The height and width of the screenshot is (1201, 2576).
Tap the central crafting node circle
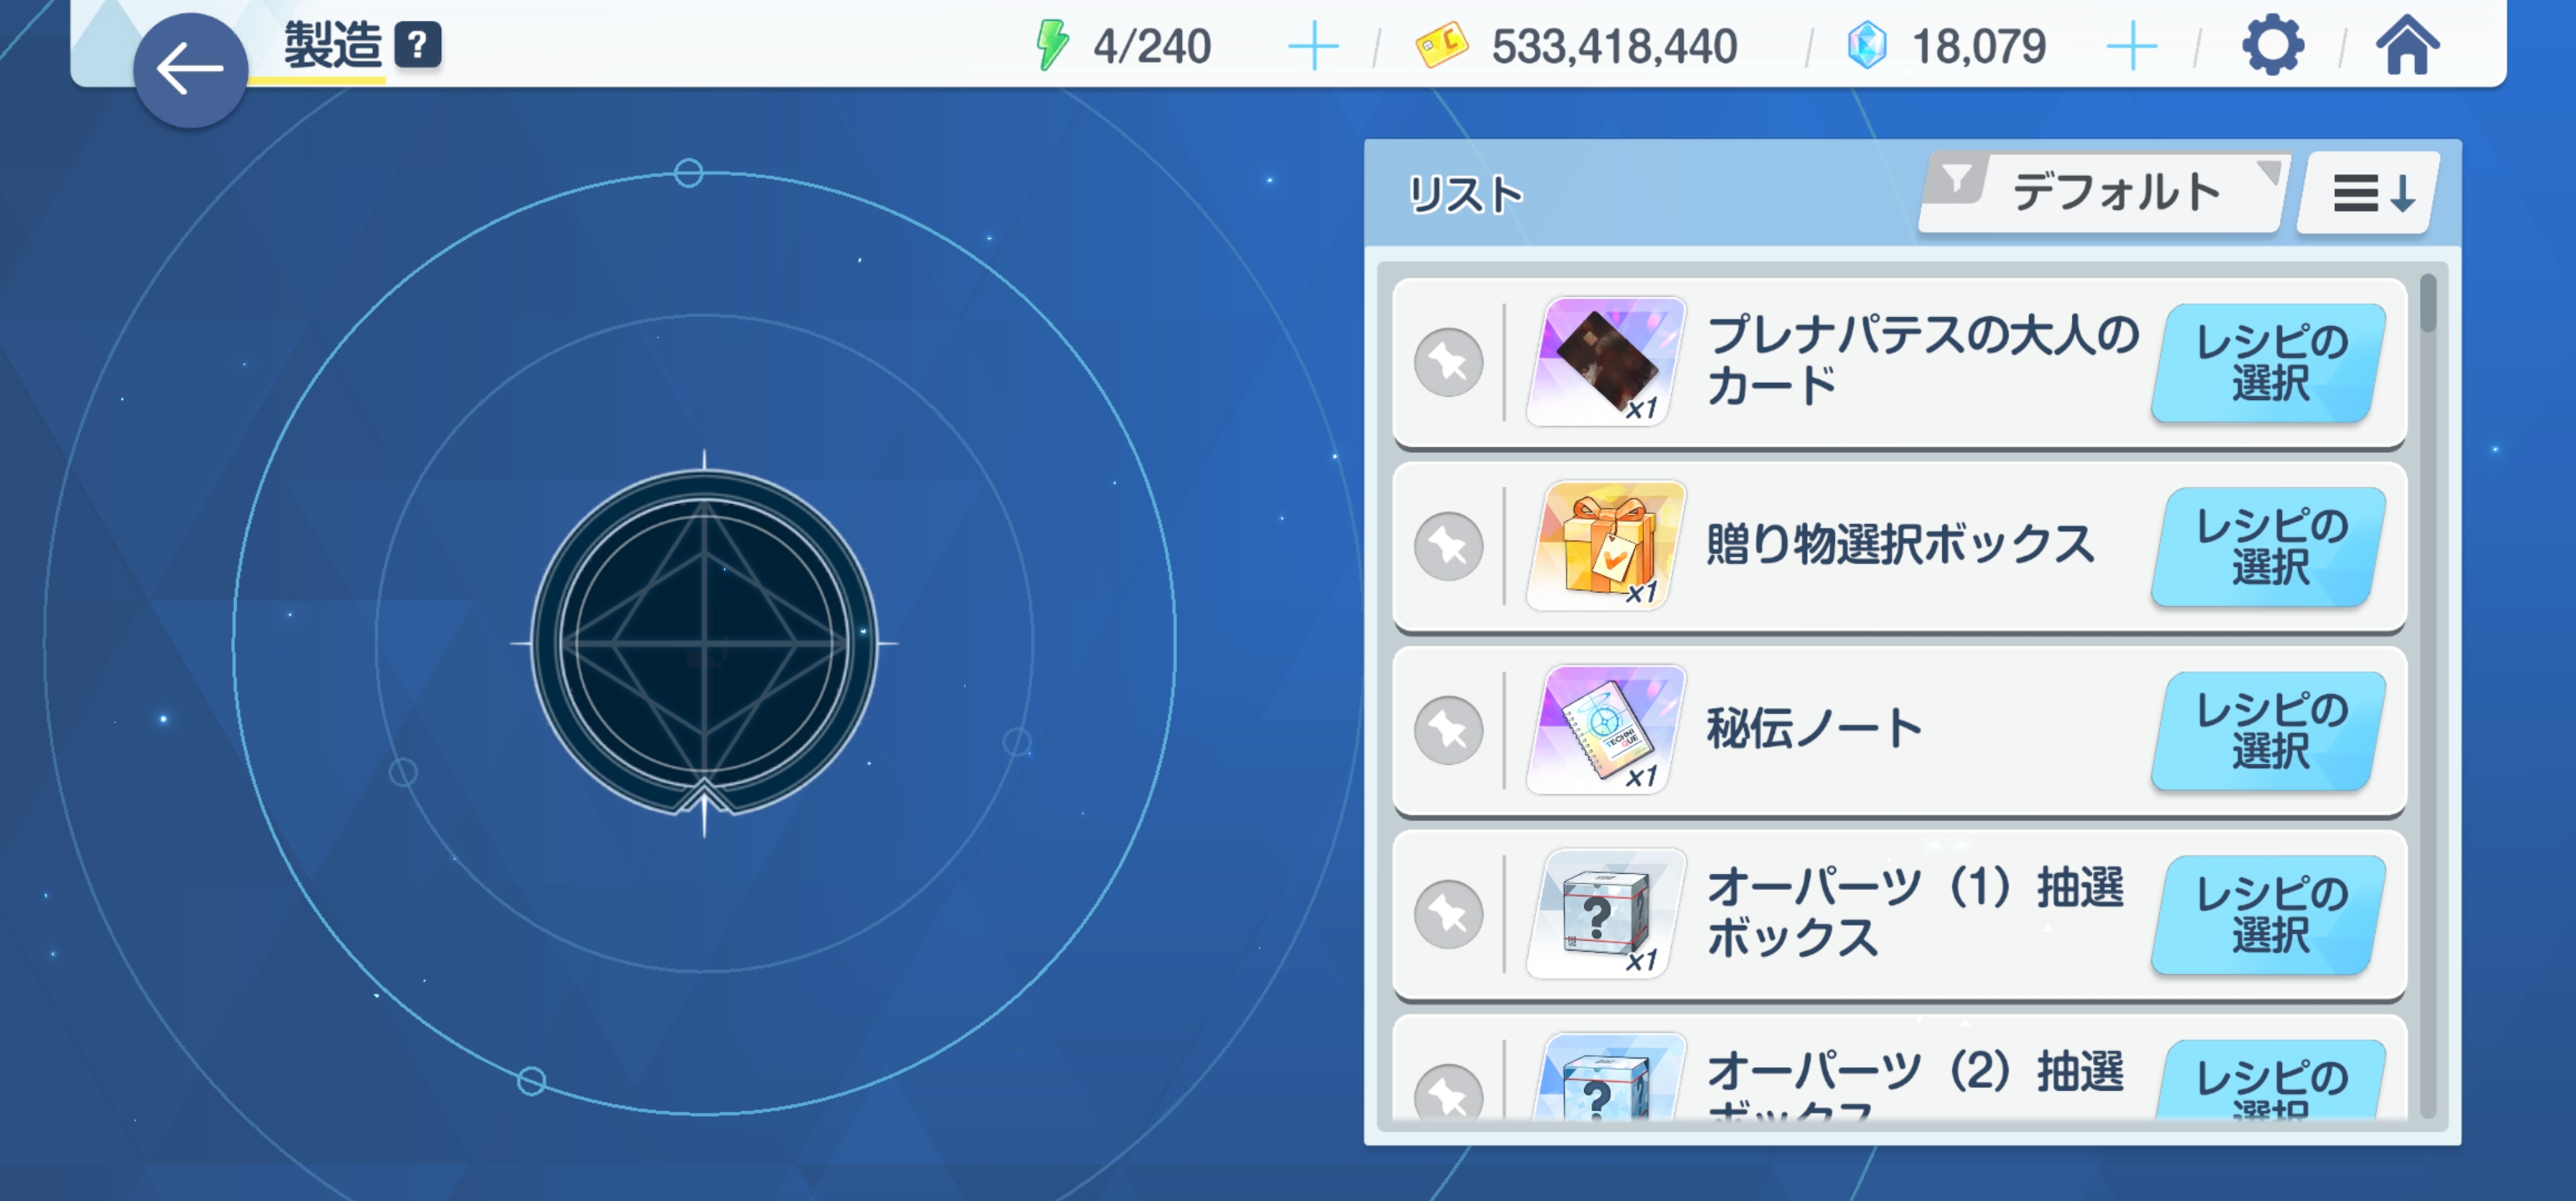pyautogui.click(x=704, y=643)
